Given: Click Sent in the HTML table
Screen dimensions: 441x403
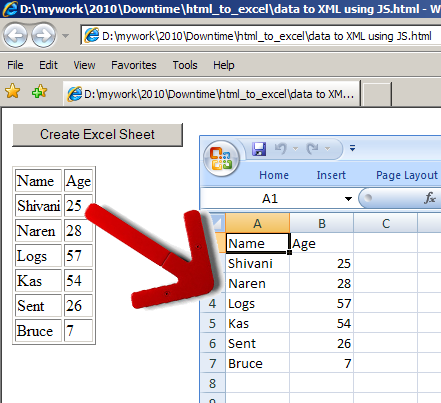Looking at the screenshot, I should (x=38, y=306).
